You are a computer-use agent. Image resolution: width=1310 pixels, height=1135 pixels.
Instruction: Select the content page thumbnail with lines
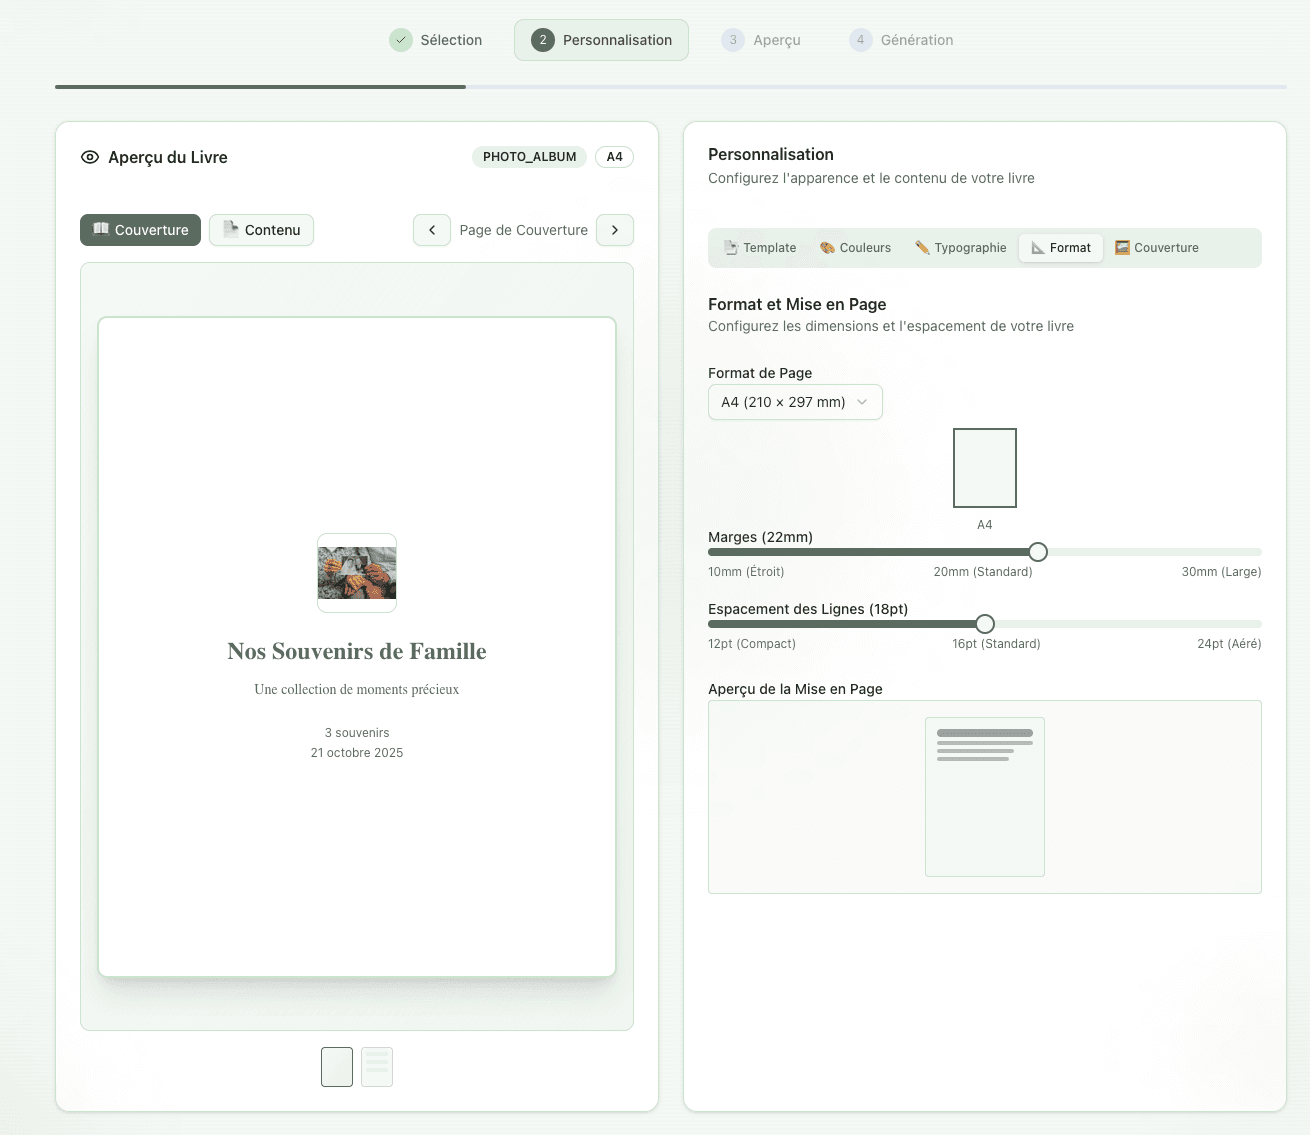pos(377,1067)
